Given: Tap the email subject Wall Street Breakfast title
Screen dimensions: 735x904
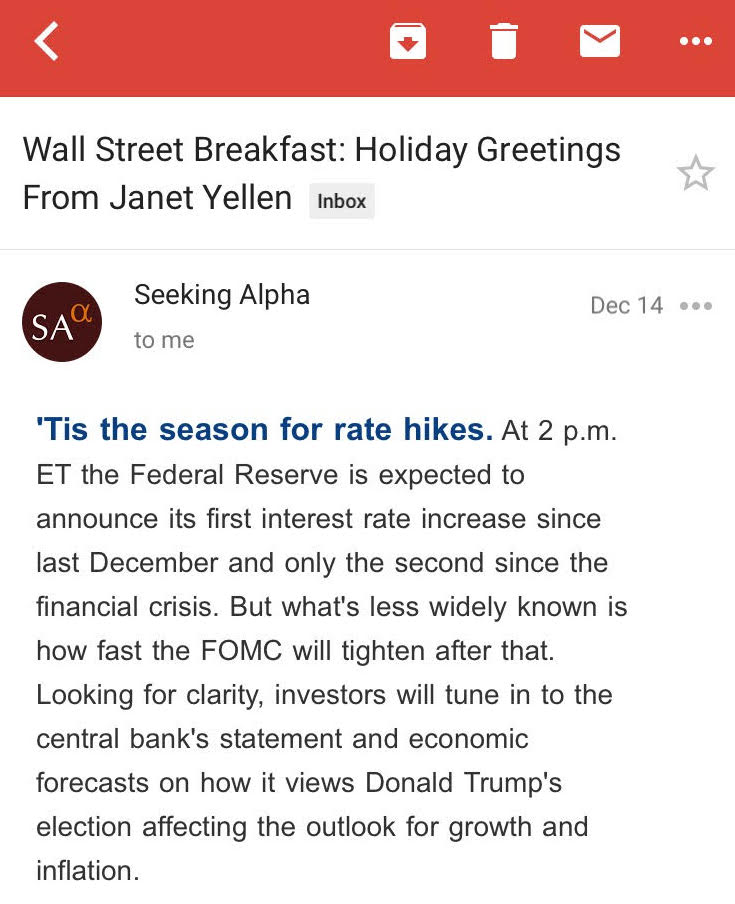Looking at the screenshot, I should 322,173.
